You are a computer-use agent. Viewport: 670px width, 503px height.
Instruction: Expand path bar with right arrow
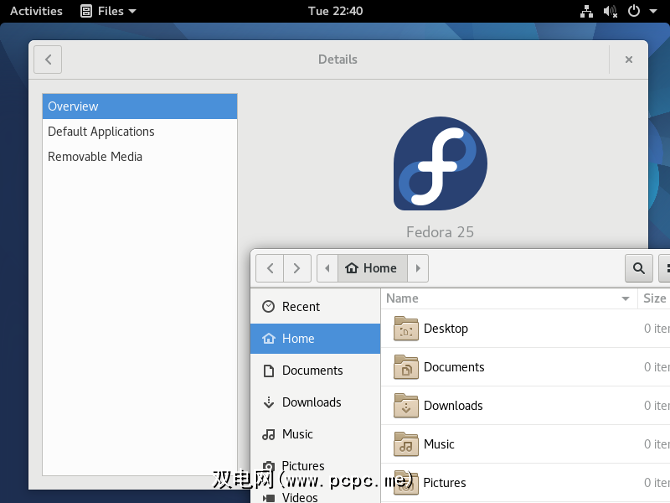click(418, 268)
